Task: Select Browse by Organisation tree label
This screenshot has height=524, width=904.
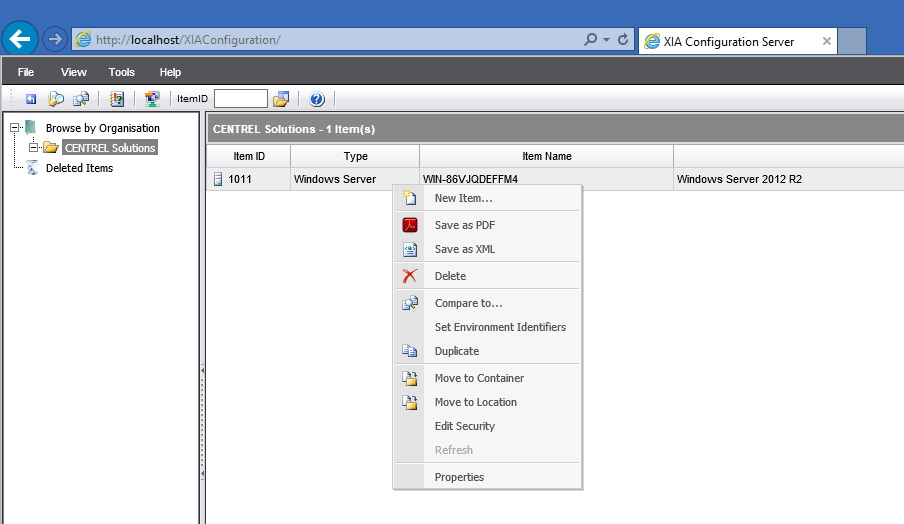Action: click(x=103, y=128)
